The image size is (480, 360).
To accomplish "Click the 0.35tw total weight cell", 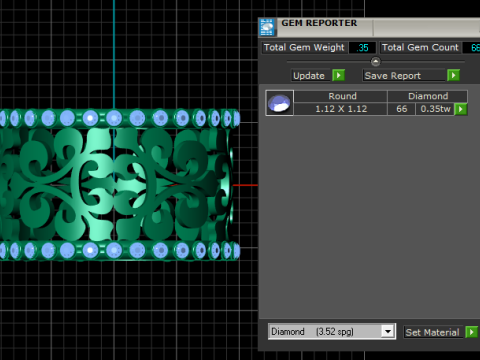I will click(x=435, y=109).
